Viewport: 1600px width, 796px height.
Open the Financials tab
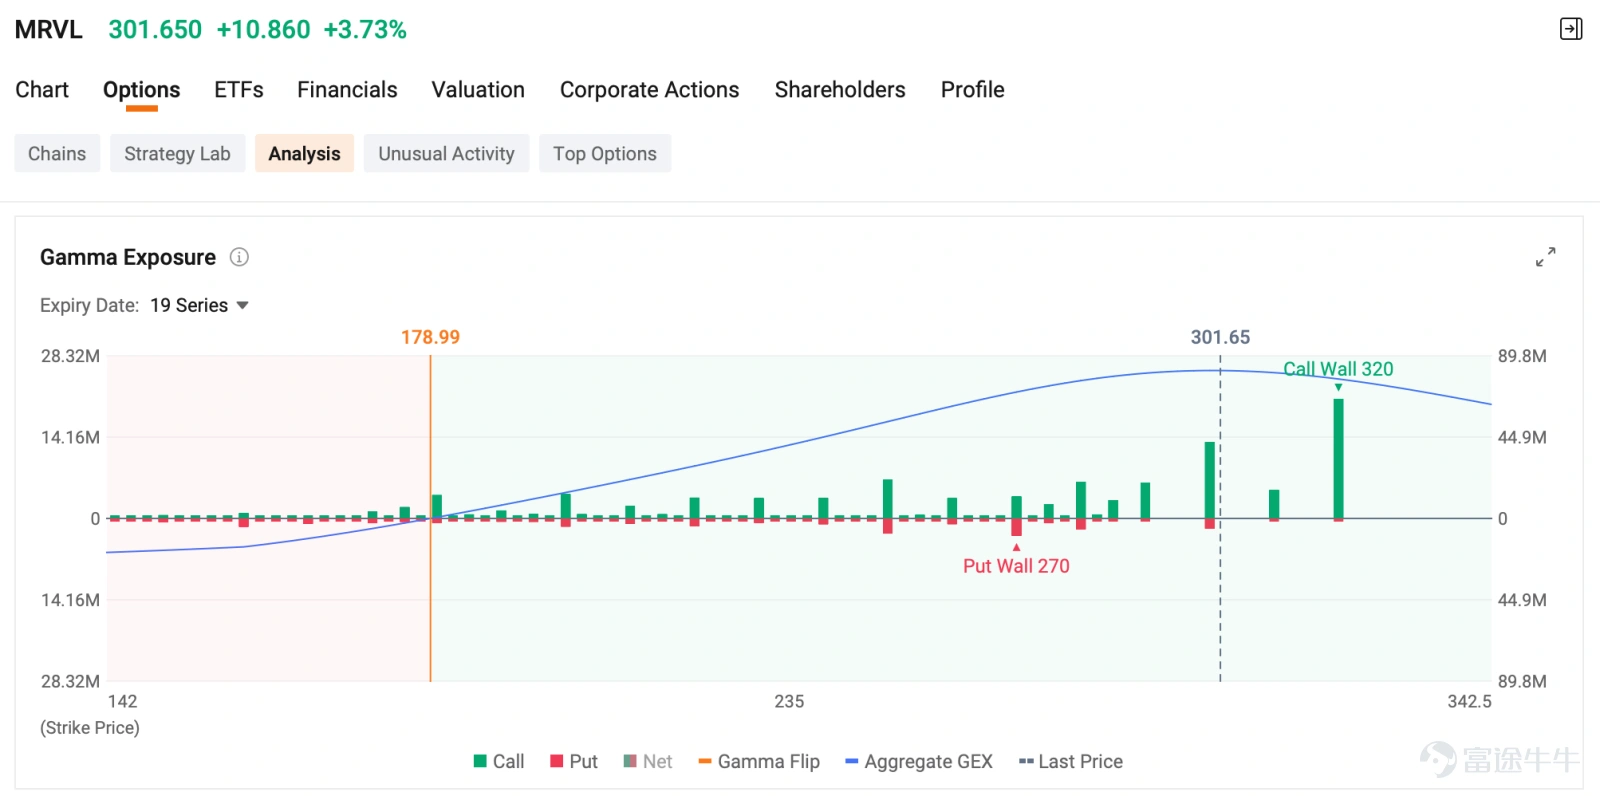point(347,90)
